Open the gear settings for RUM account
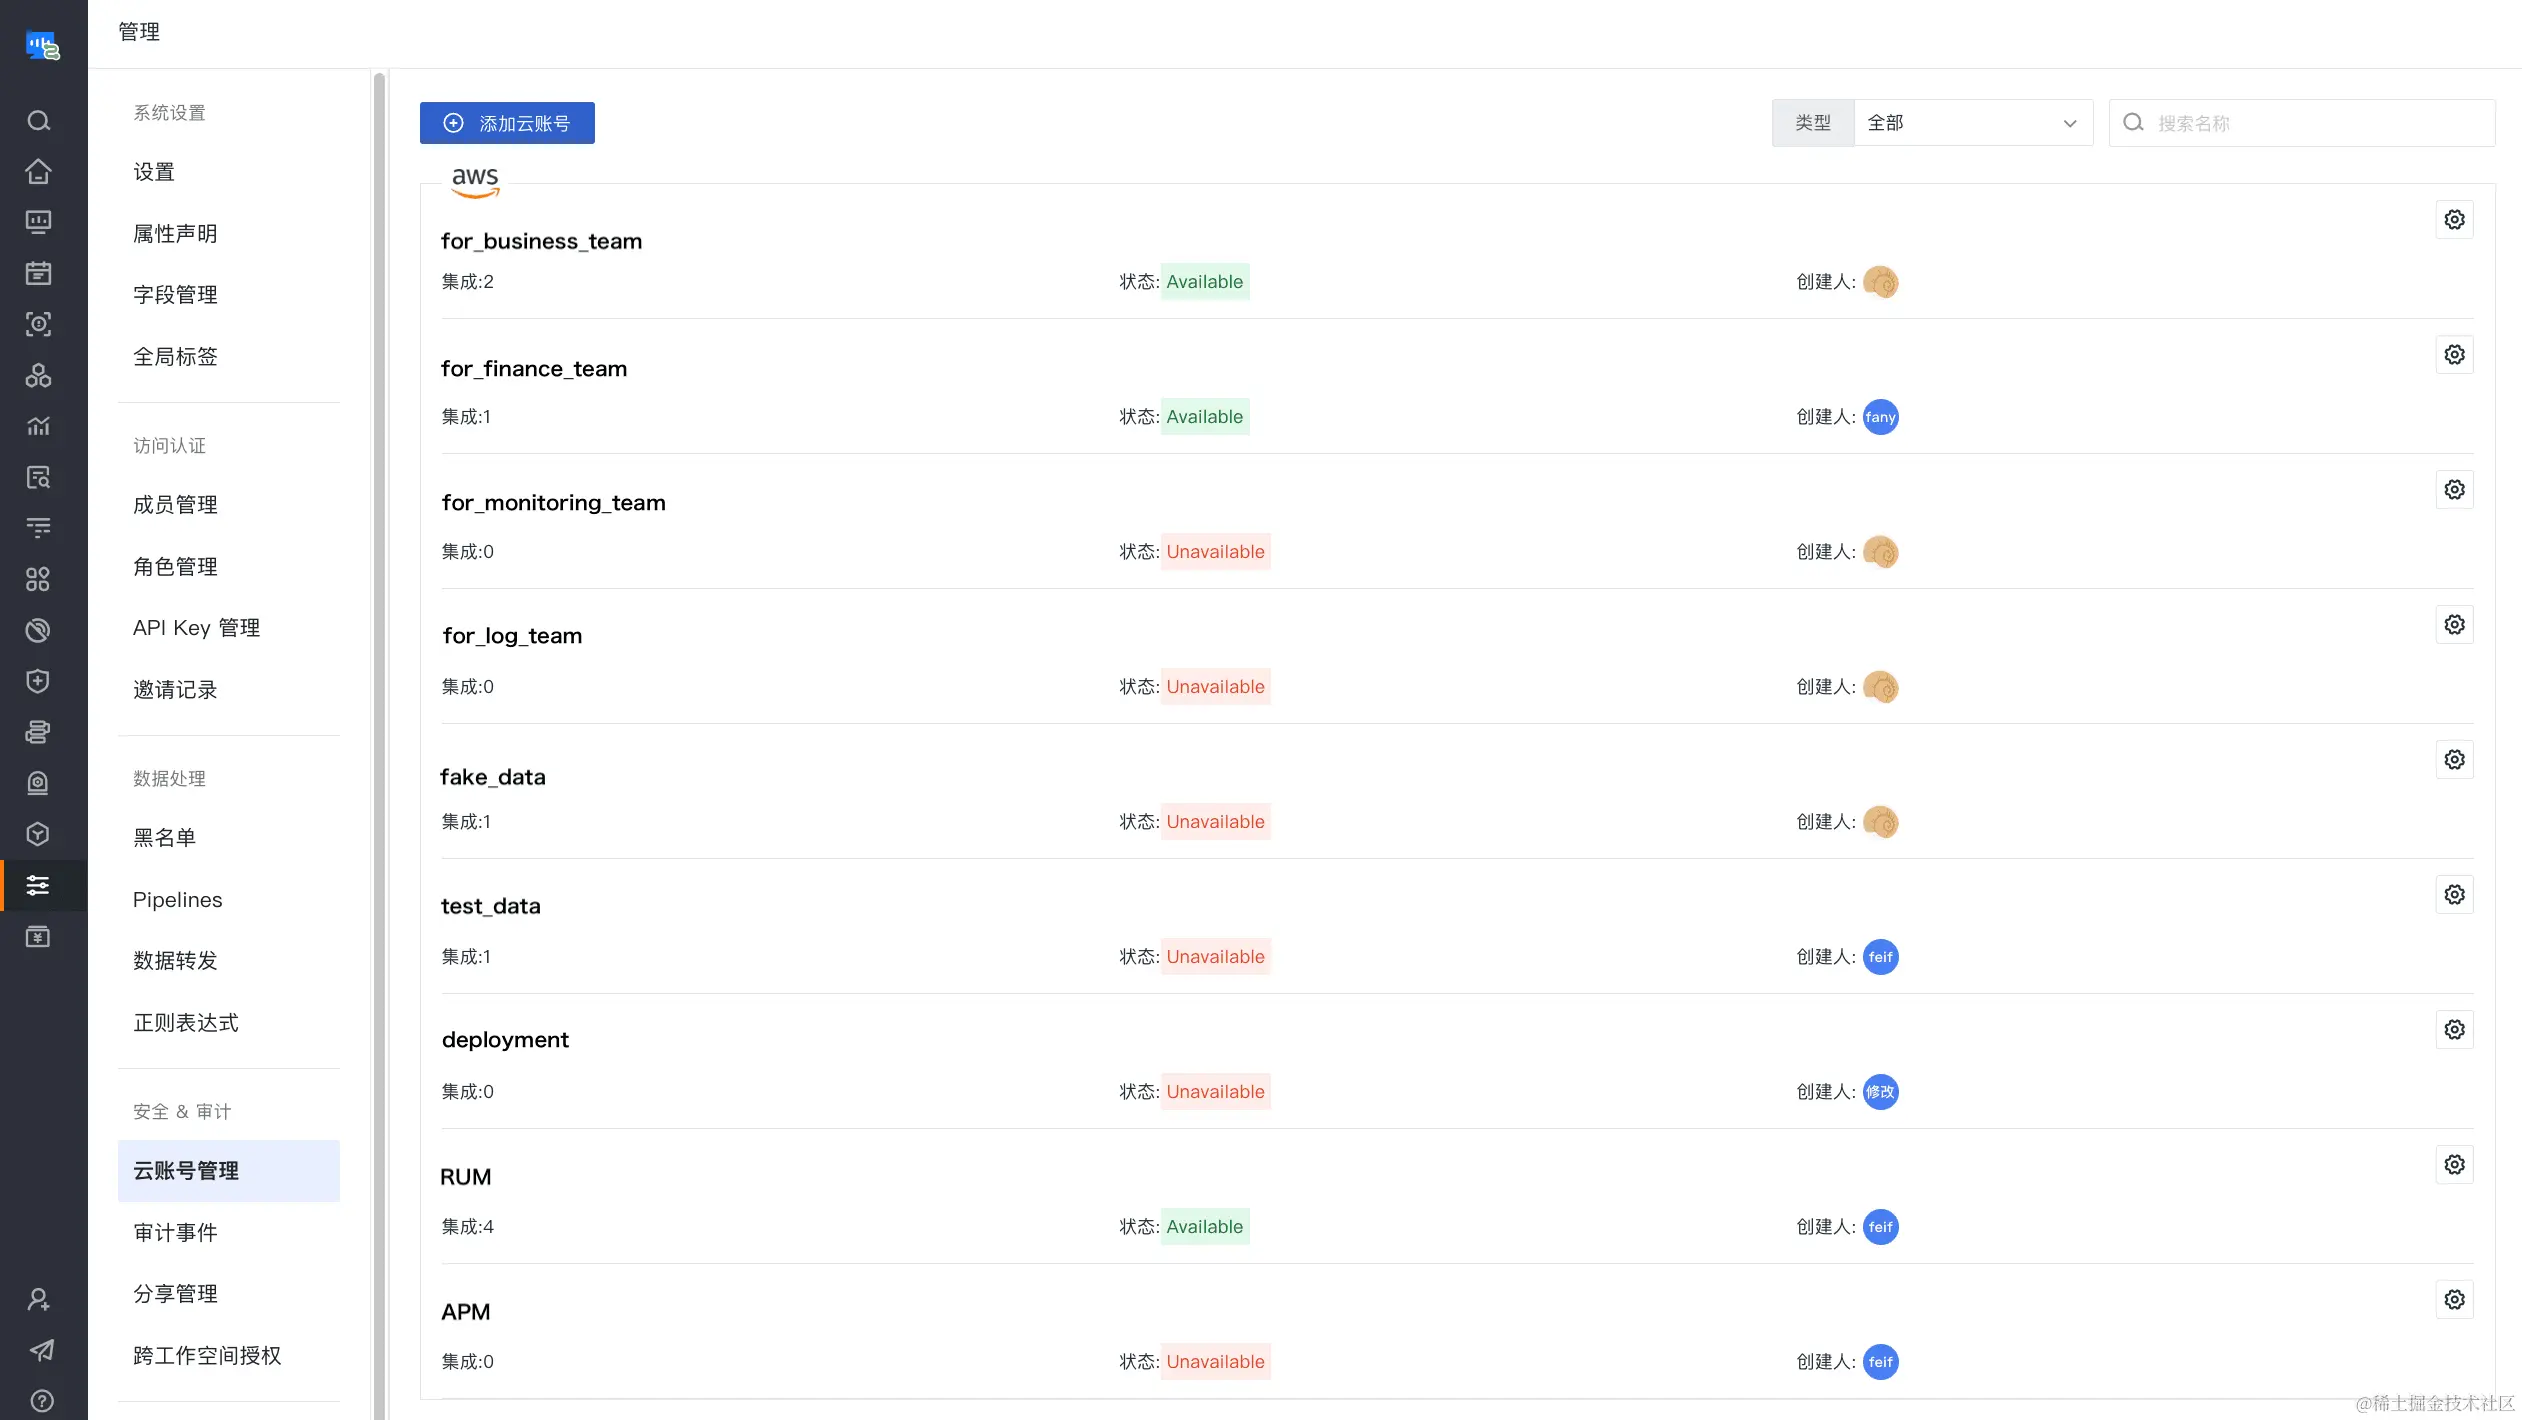2522x1420 pixels. click(2454, 1165)
